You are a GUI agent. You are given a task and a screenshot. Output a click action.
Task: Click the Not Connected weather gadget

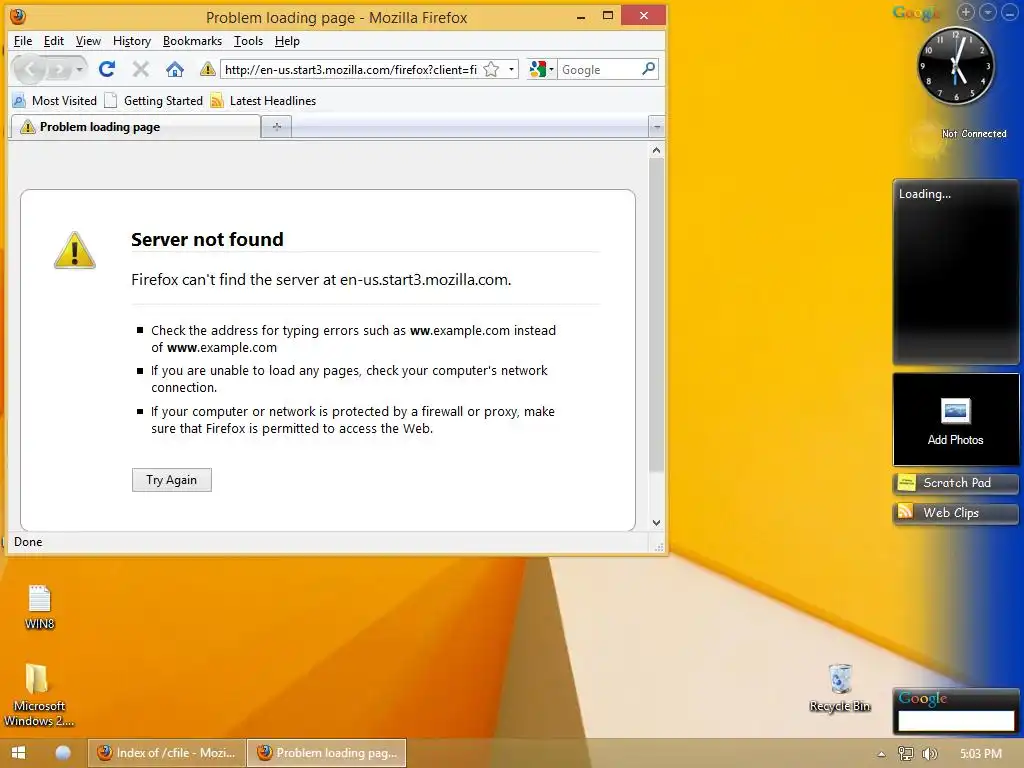959,135
